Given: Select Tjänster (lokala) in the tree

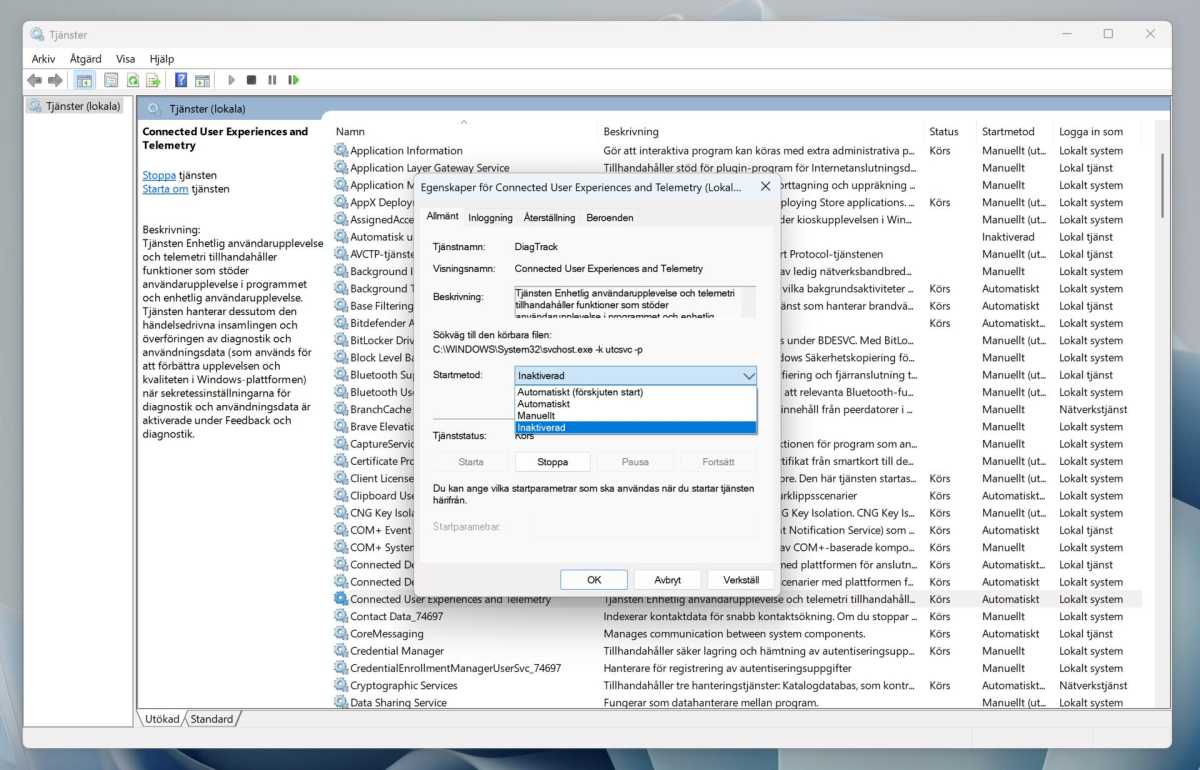Looking at the screenshot, I should click(x=83, y=106).
